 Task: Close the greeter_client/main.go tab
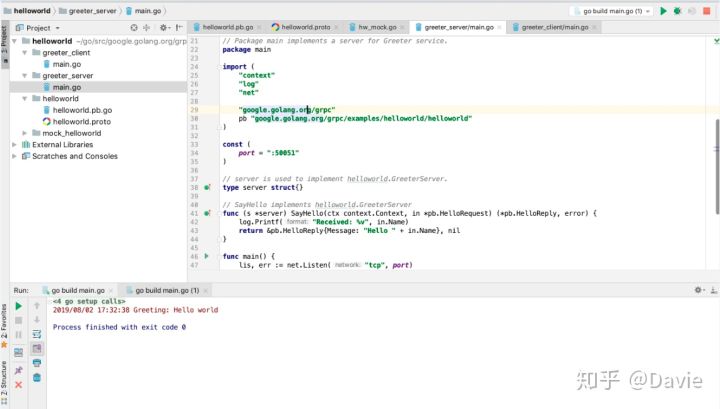[x=594, y=28]
